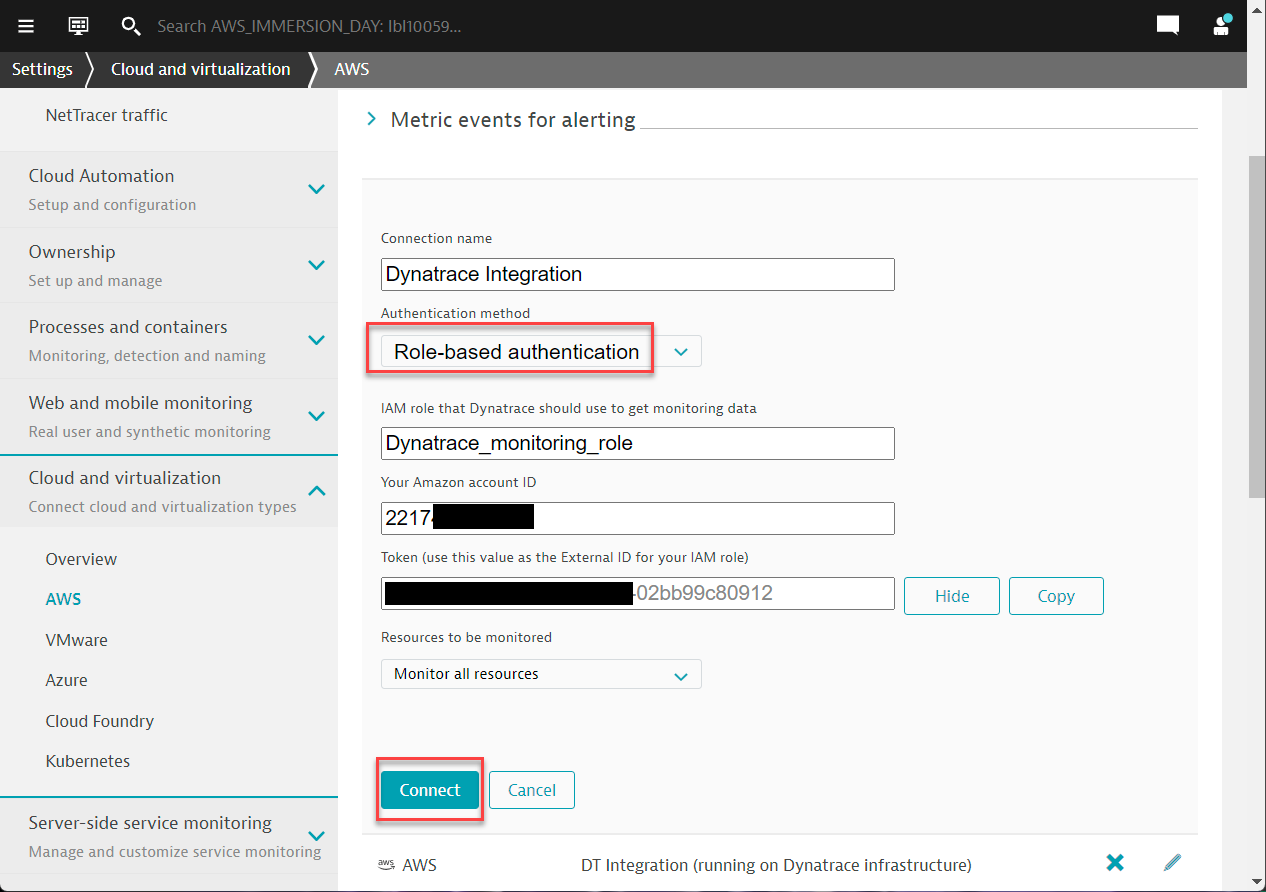Image resolution: width=1266 pixels, height=892 pixels.
Task: Click the search magnifier icon
Action: [131, 26]
